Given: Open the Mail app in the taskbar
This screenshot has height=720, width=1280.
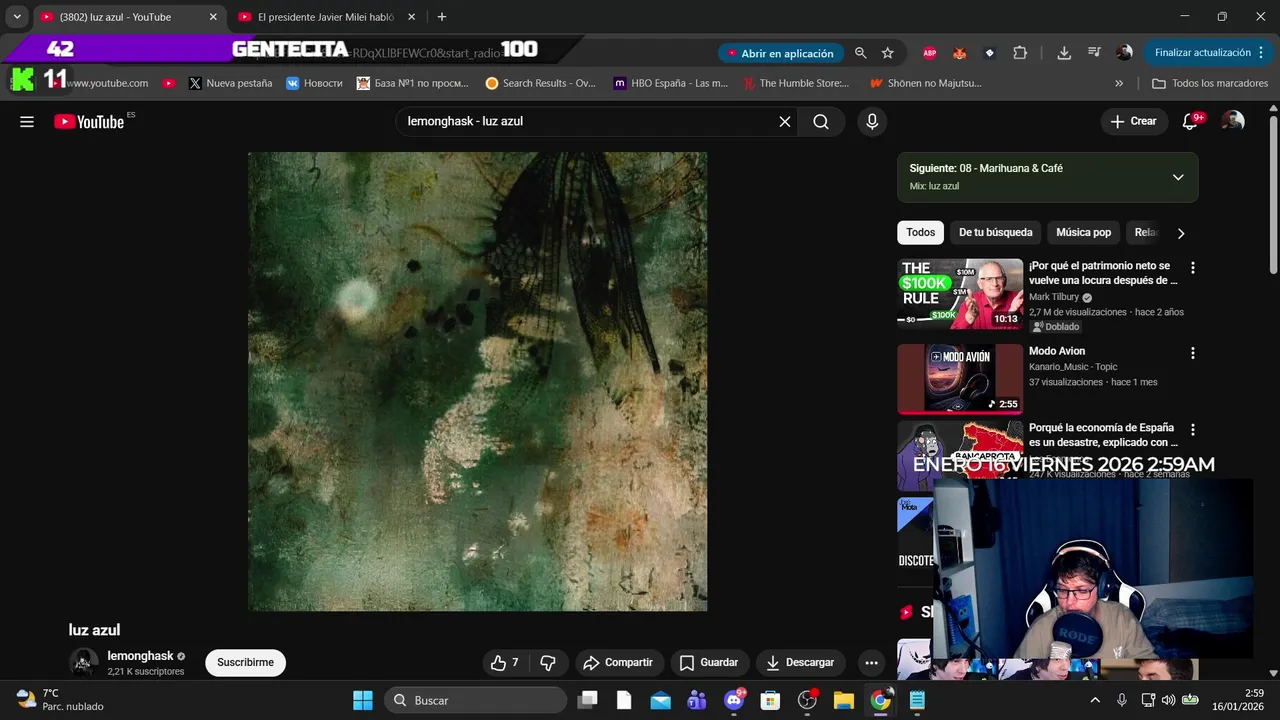Looking at the screenshot, I should pyautogui.click(x=661, y=700).
